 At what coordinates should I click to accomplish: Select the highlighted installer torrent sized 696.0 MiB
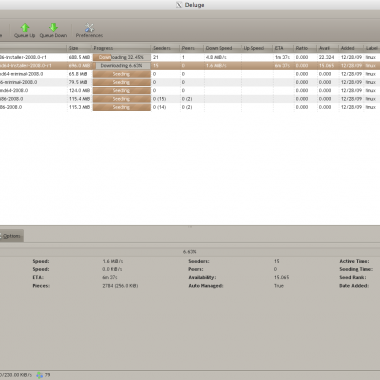(190, 66)
